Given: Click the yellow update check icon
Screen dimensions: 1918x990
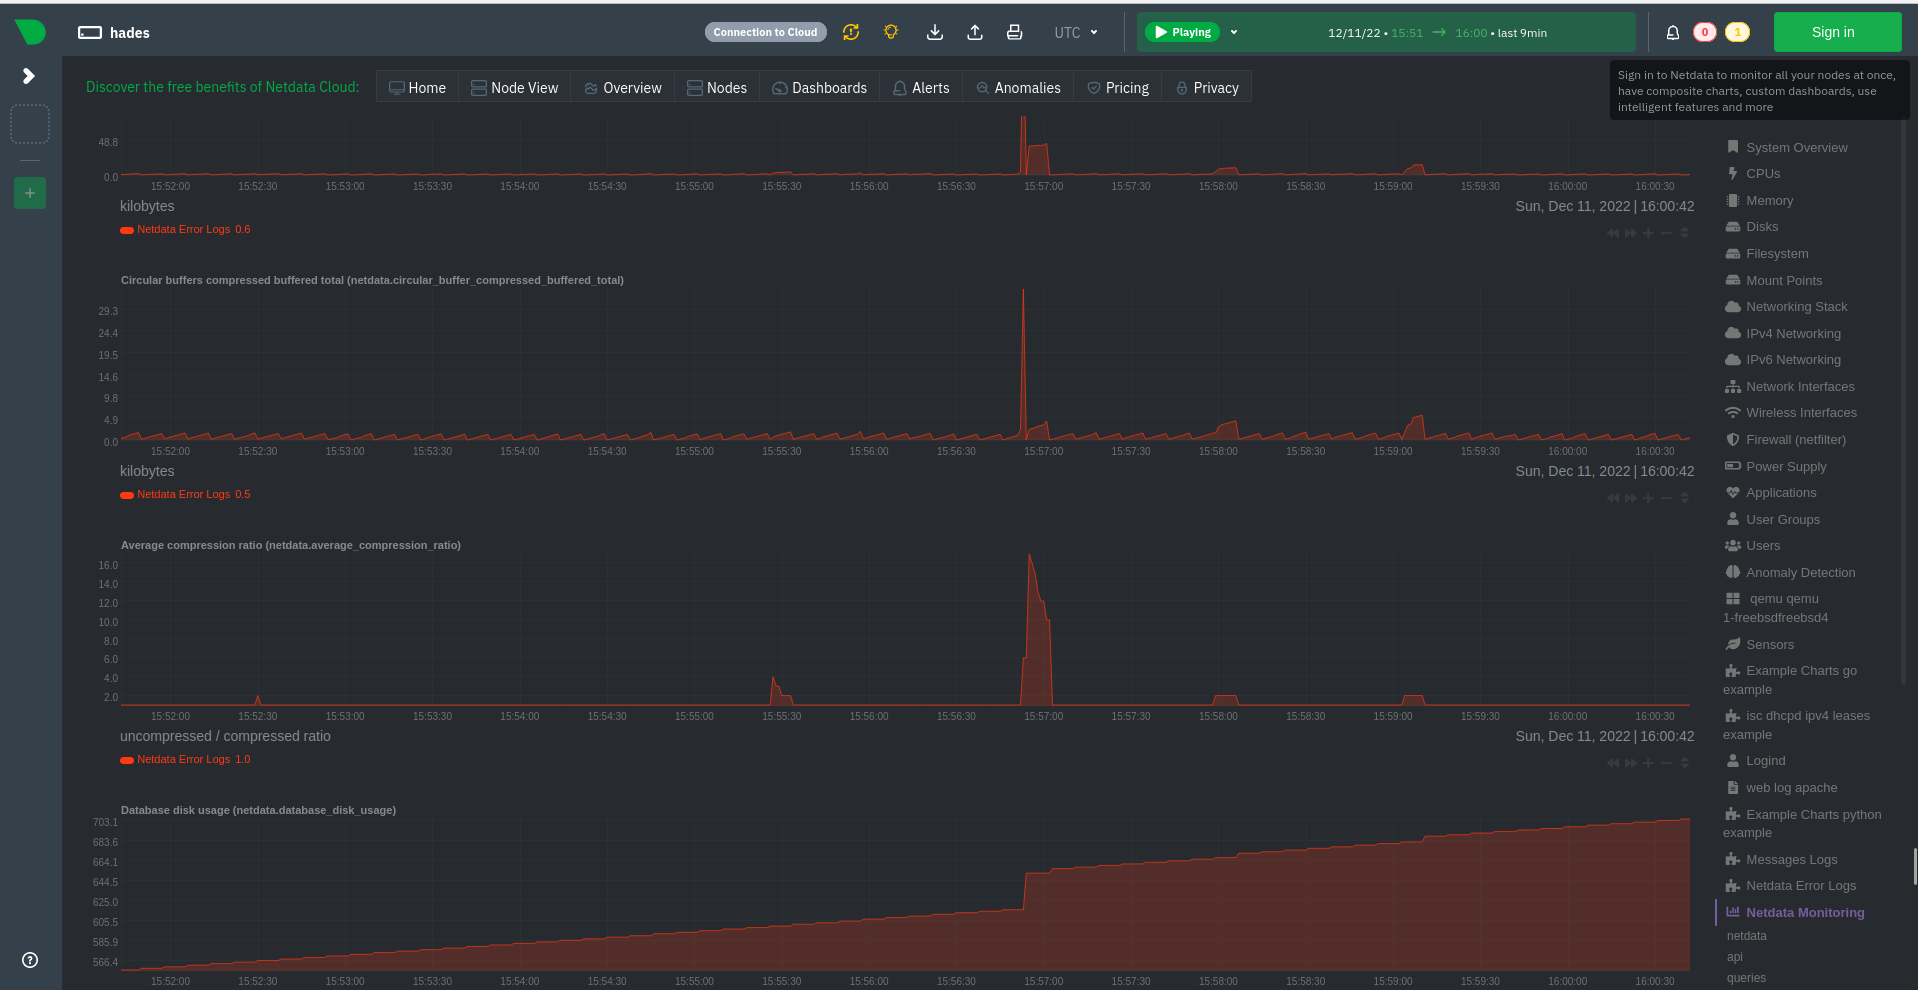Looking at the screenshot, I should tap(851, 32).
